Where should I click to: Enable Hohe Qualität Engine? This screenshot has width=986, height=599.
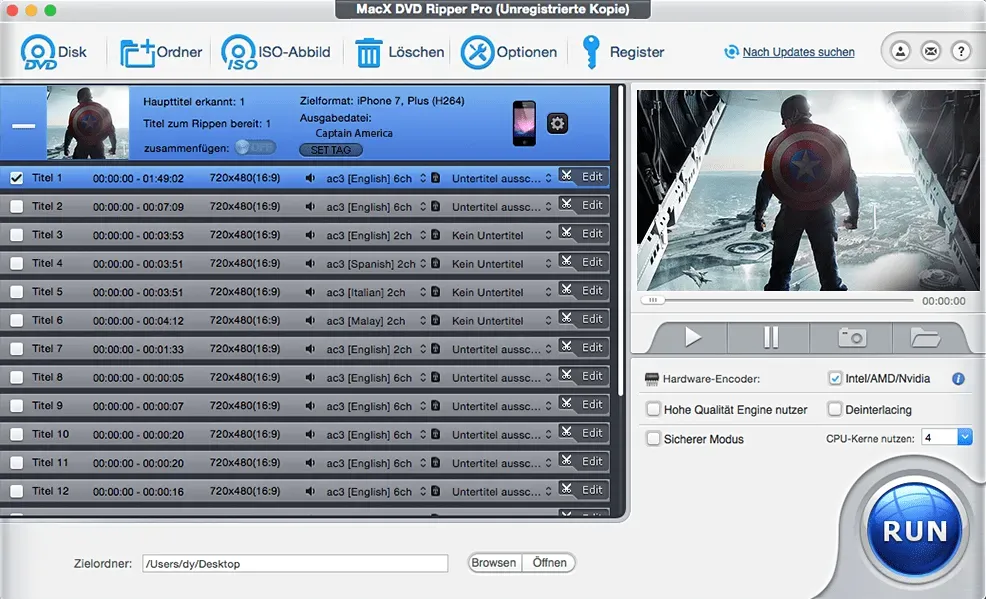click(x=653, y=409)
